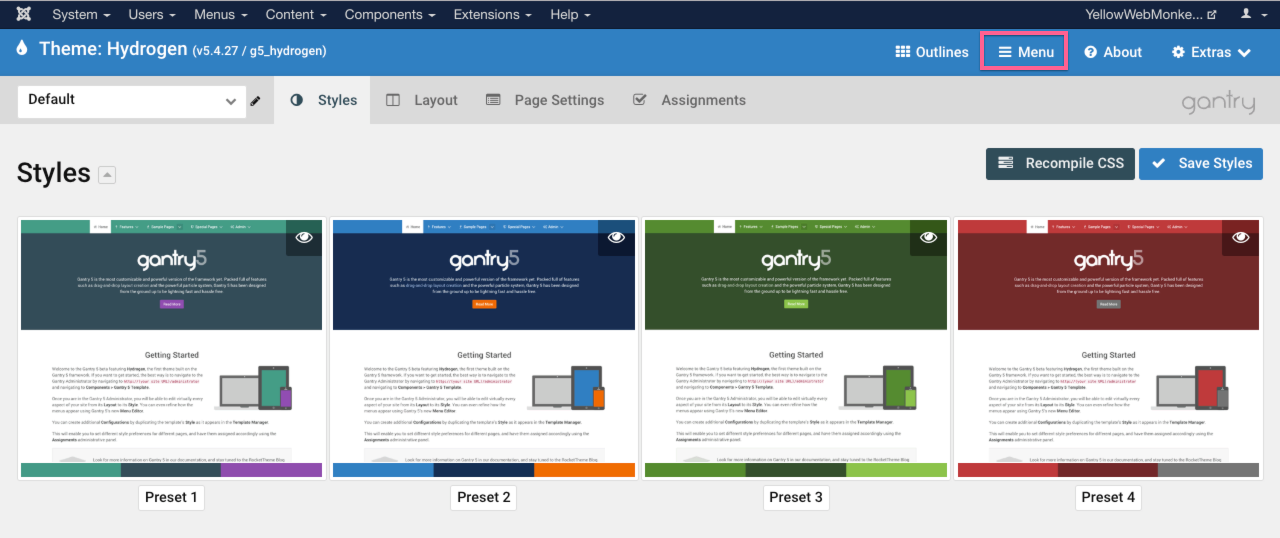This screenshot has width=1280, height=538.
Task: Click the Preset 1 label
Action: pyautogui.click(x=172, y=497)
